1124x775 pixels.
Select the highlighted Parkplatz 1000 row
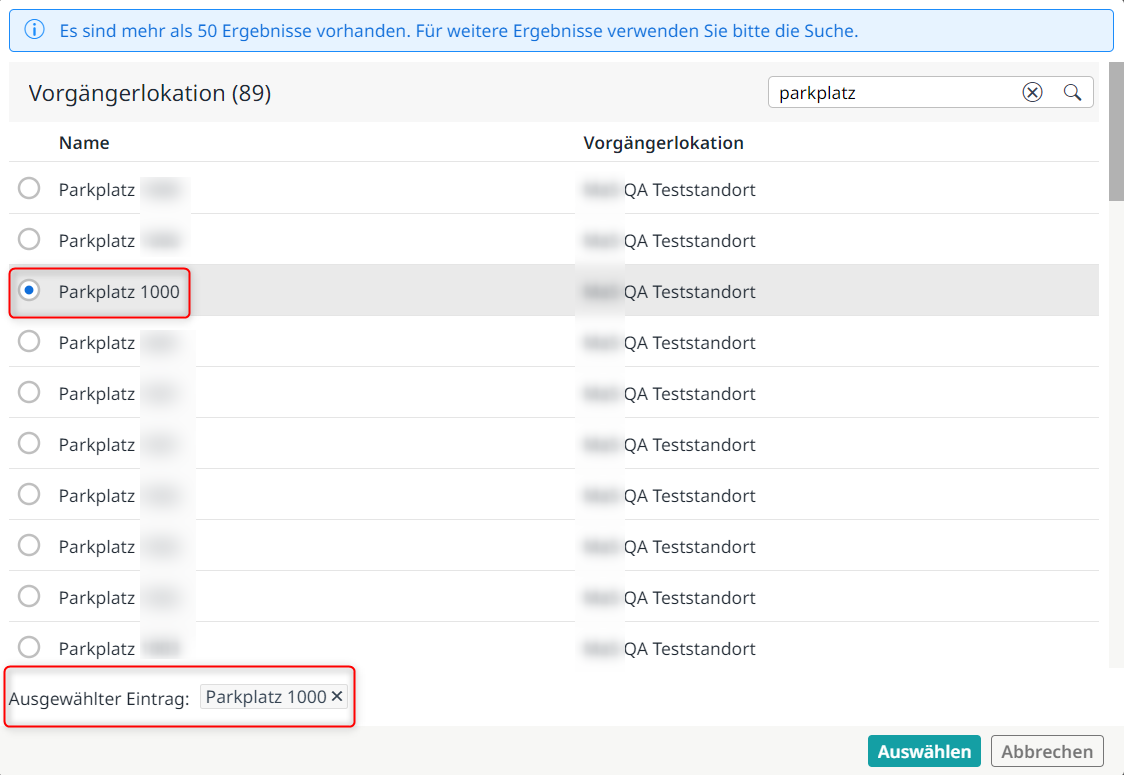121,291
